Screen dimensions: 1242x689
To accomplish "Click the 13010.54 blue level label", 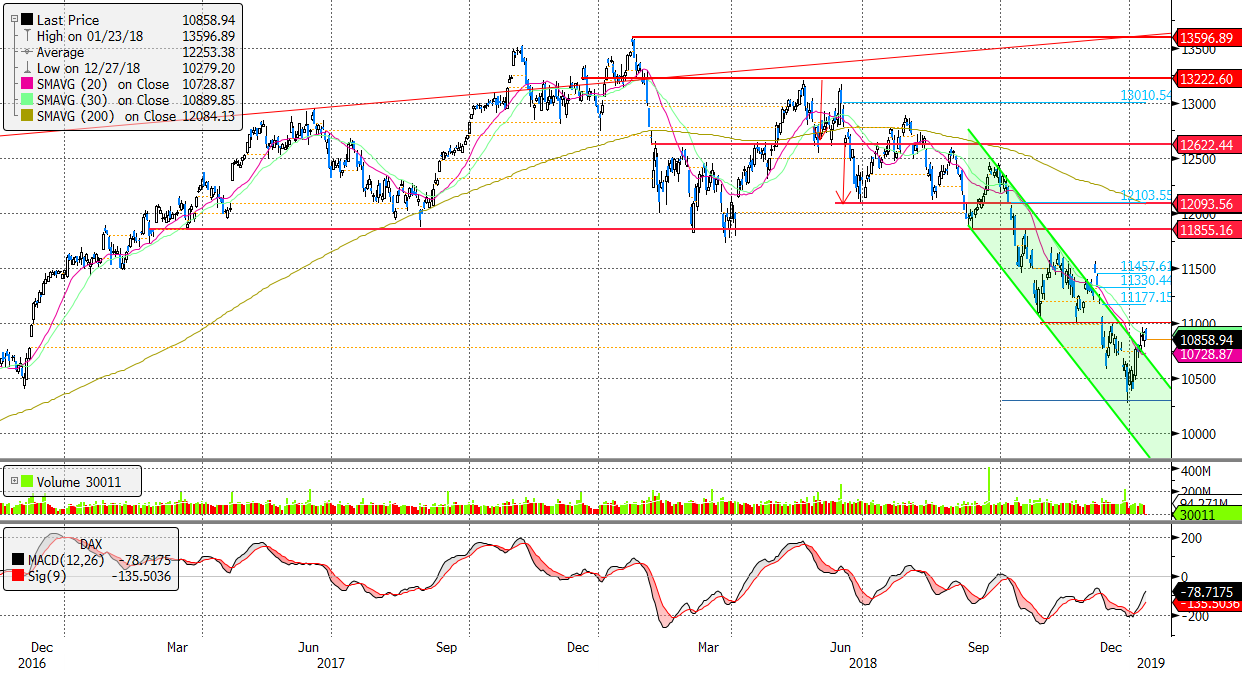I will [1145, 95].
